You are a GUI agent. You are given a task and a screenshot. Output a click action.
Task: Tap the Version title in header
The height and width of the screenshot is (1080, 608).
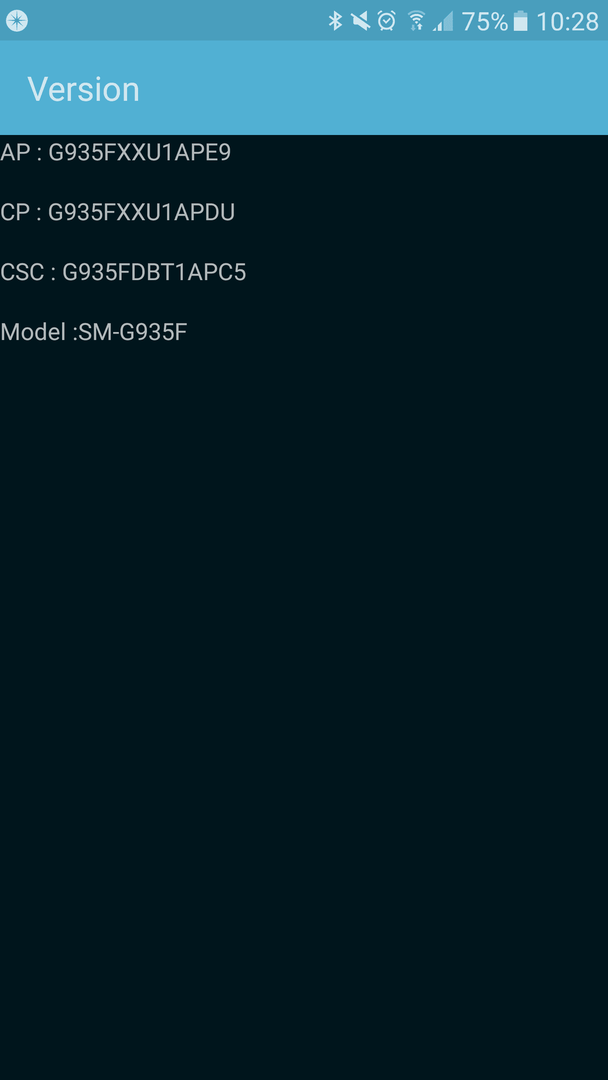pyautogui.click(x=83, y=90)
